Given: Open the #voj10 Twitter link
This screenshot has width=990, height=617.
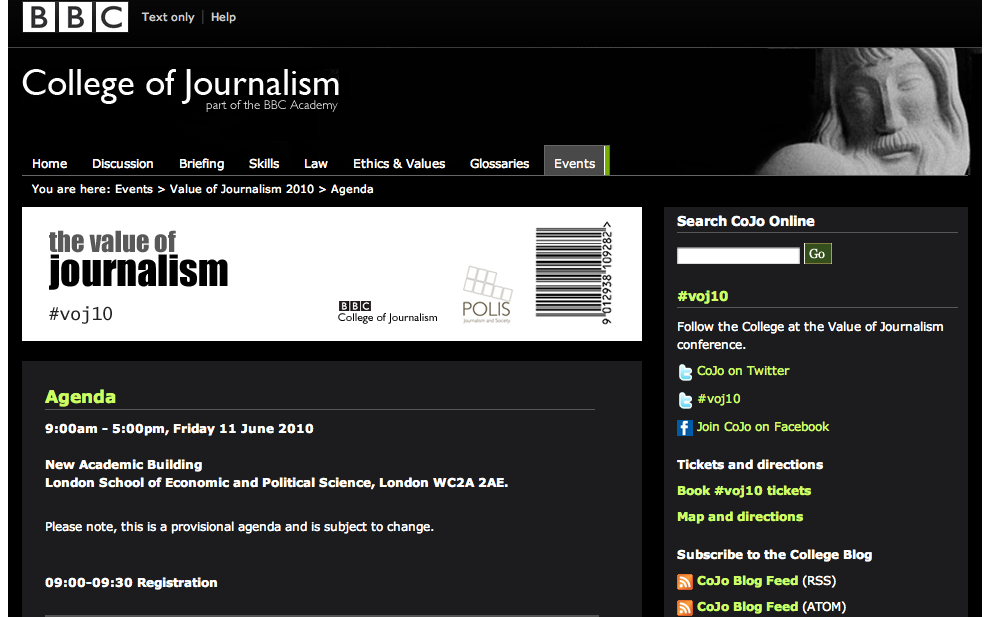Looking at the screenshot, I should click(719, 398).
